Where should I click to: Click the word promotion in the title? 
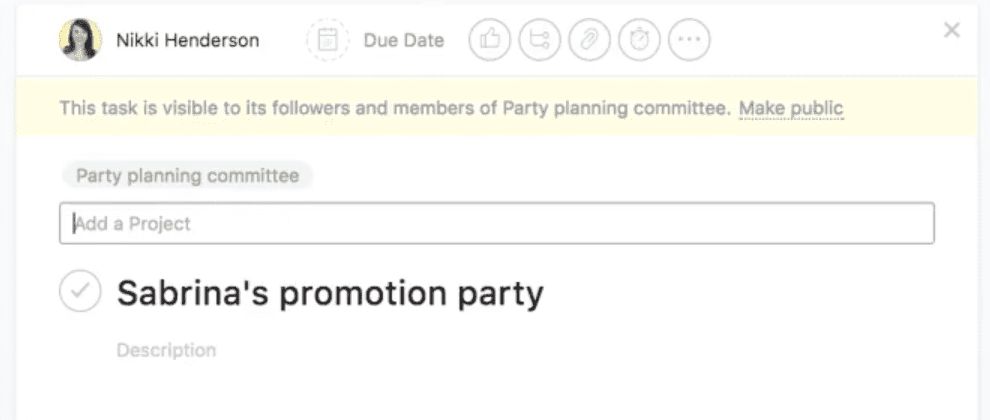click(x=363, y=294)
